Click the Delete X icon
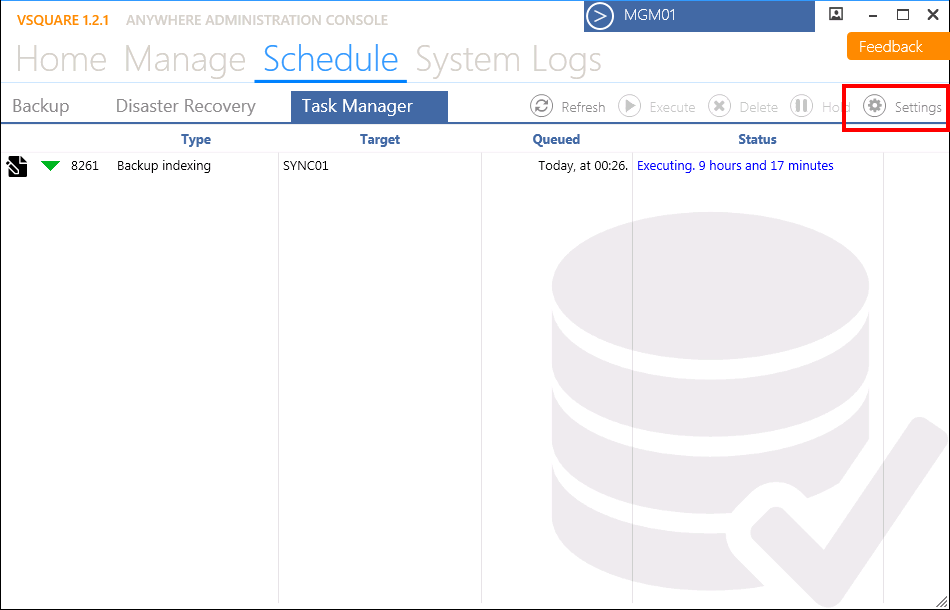This screenshot has width=950, height=610. (x=719, y=106)
